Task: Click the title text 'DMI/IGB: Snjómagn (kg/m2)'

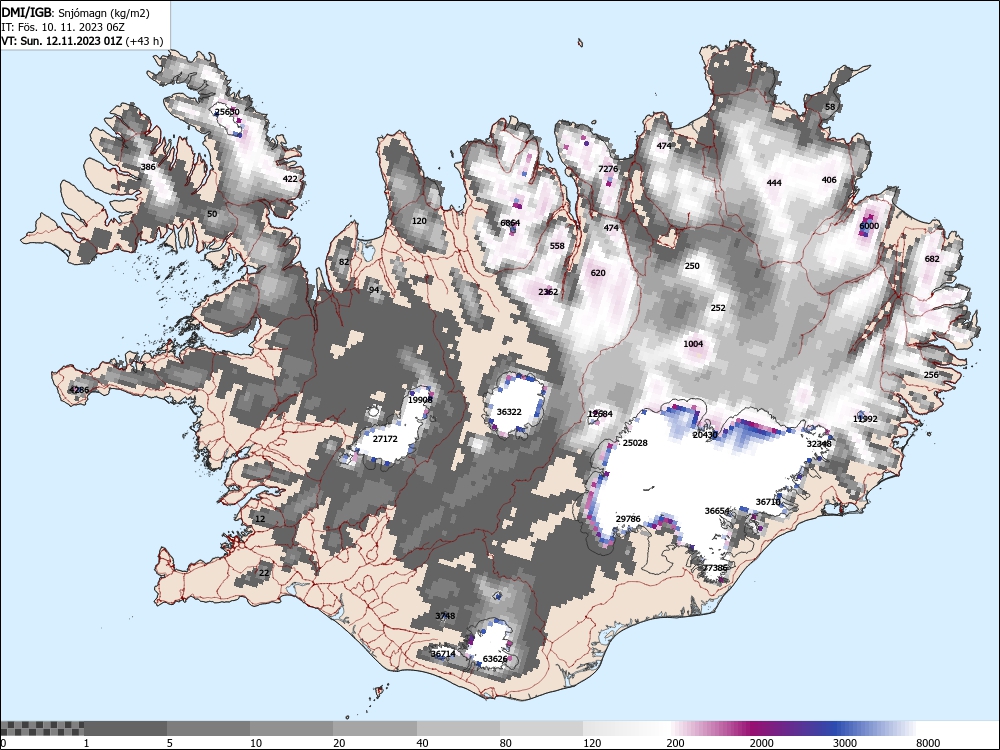Action: (76, 13)
